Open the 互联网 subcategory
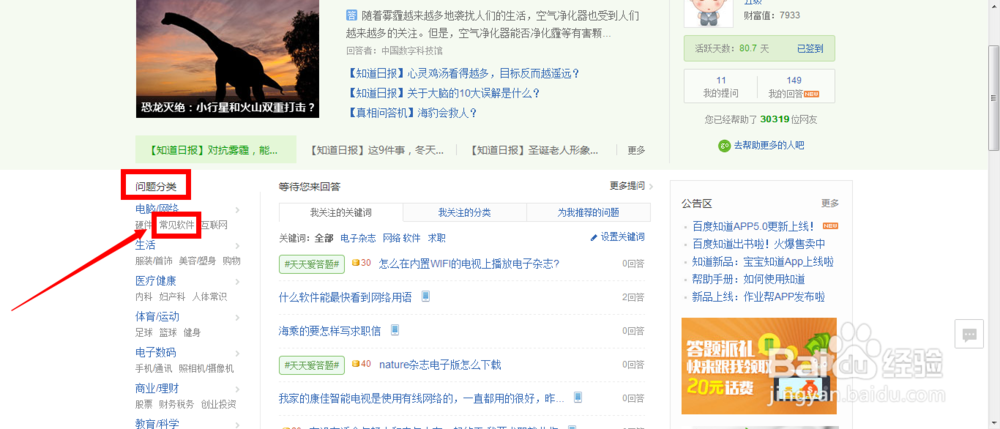This screenshot has height=429, width=1000. pos(214,225)
